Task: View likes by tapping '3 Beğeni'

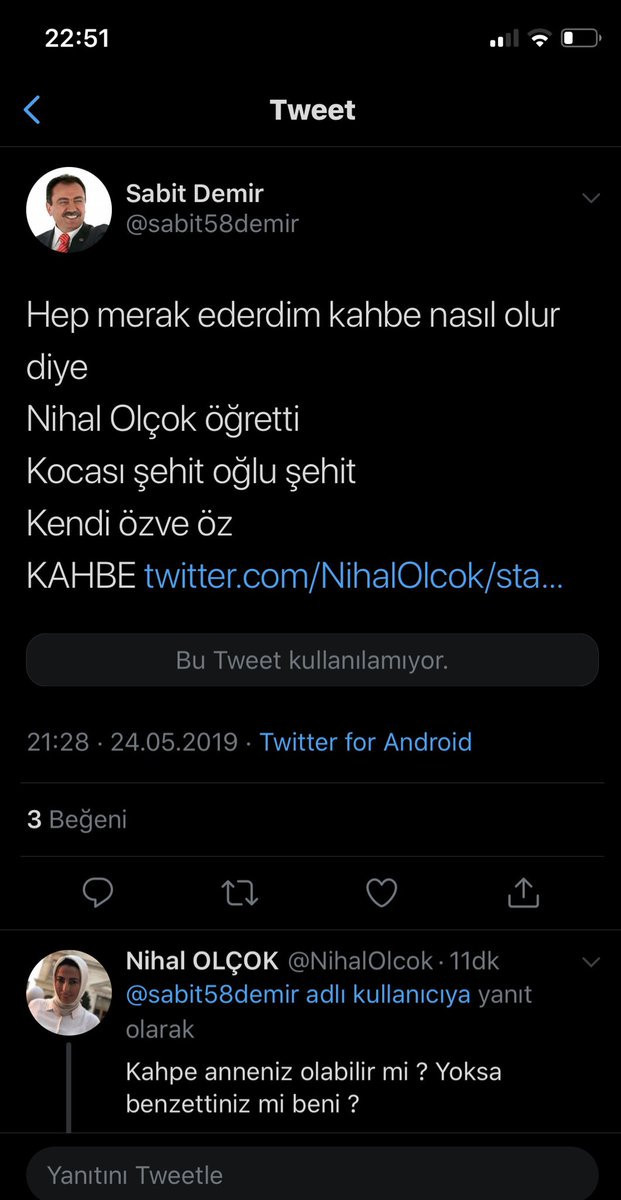Action: pyautogui.click(x=77, y=820)
